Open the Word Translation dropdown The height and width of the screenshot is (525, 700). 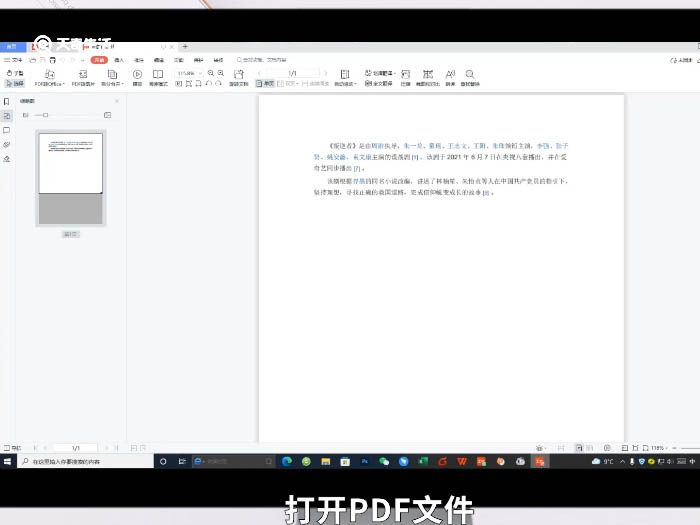(x=380, y=73)
